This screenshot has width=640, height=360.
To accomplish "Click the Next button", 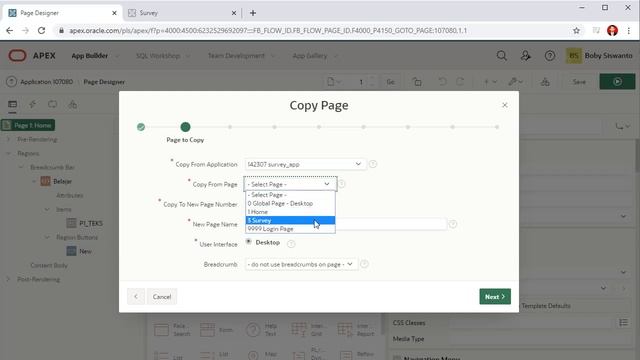I will click(495, 297).
